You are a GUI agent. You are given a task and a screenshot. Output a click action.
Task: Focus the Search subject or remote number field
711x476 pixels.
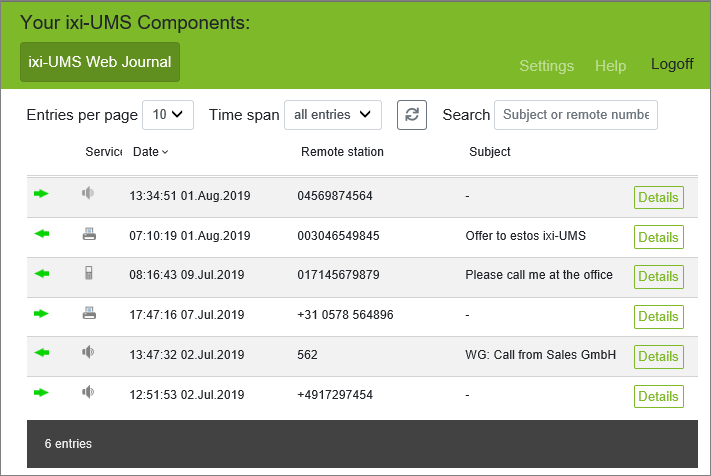(x=575, y=115)
